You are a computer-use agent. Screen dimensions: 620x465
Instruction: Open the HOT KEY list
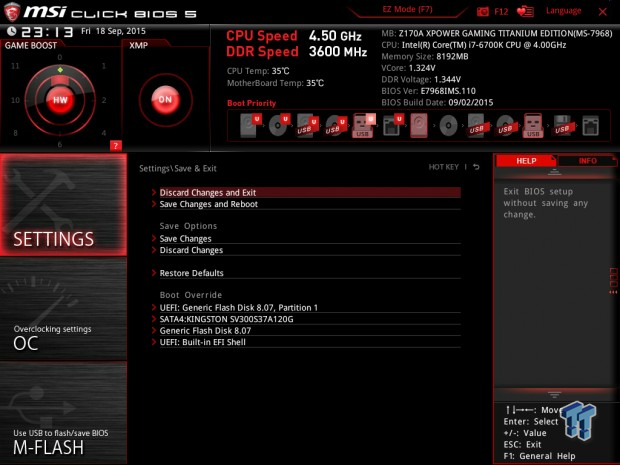[x=444, y=167]
